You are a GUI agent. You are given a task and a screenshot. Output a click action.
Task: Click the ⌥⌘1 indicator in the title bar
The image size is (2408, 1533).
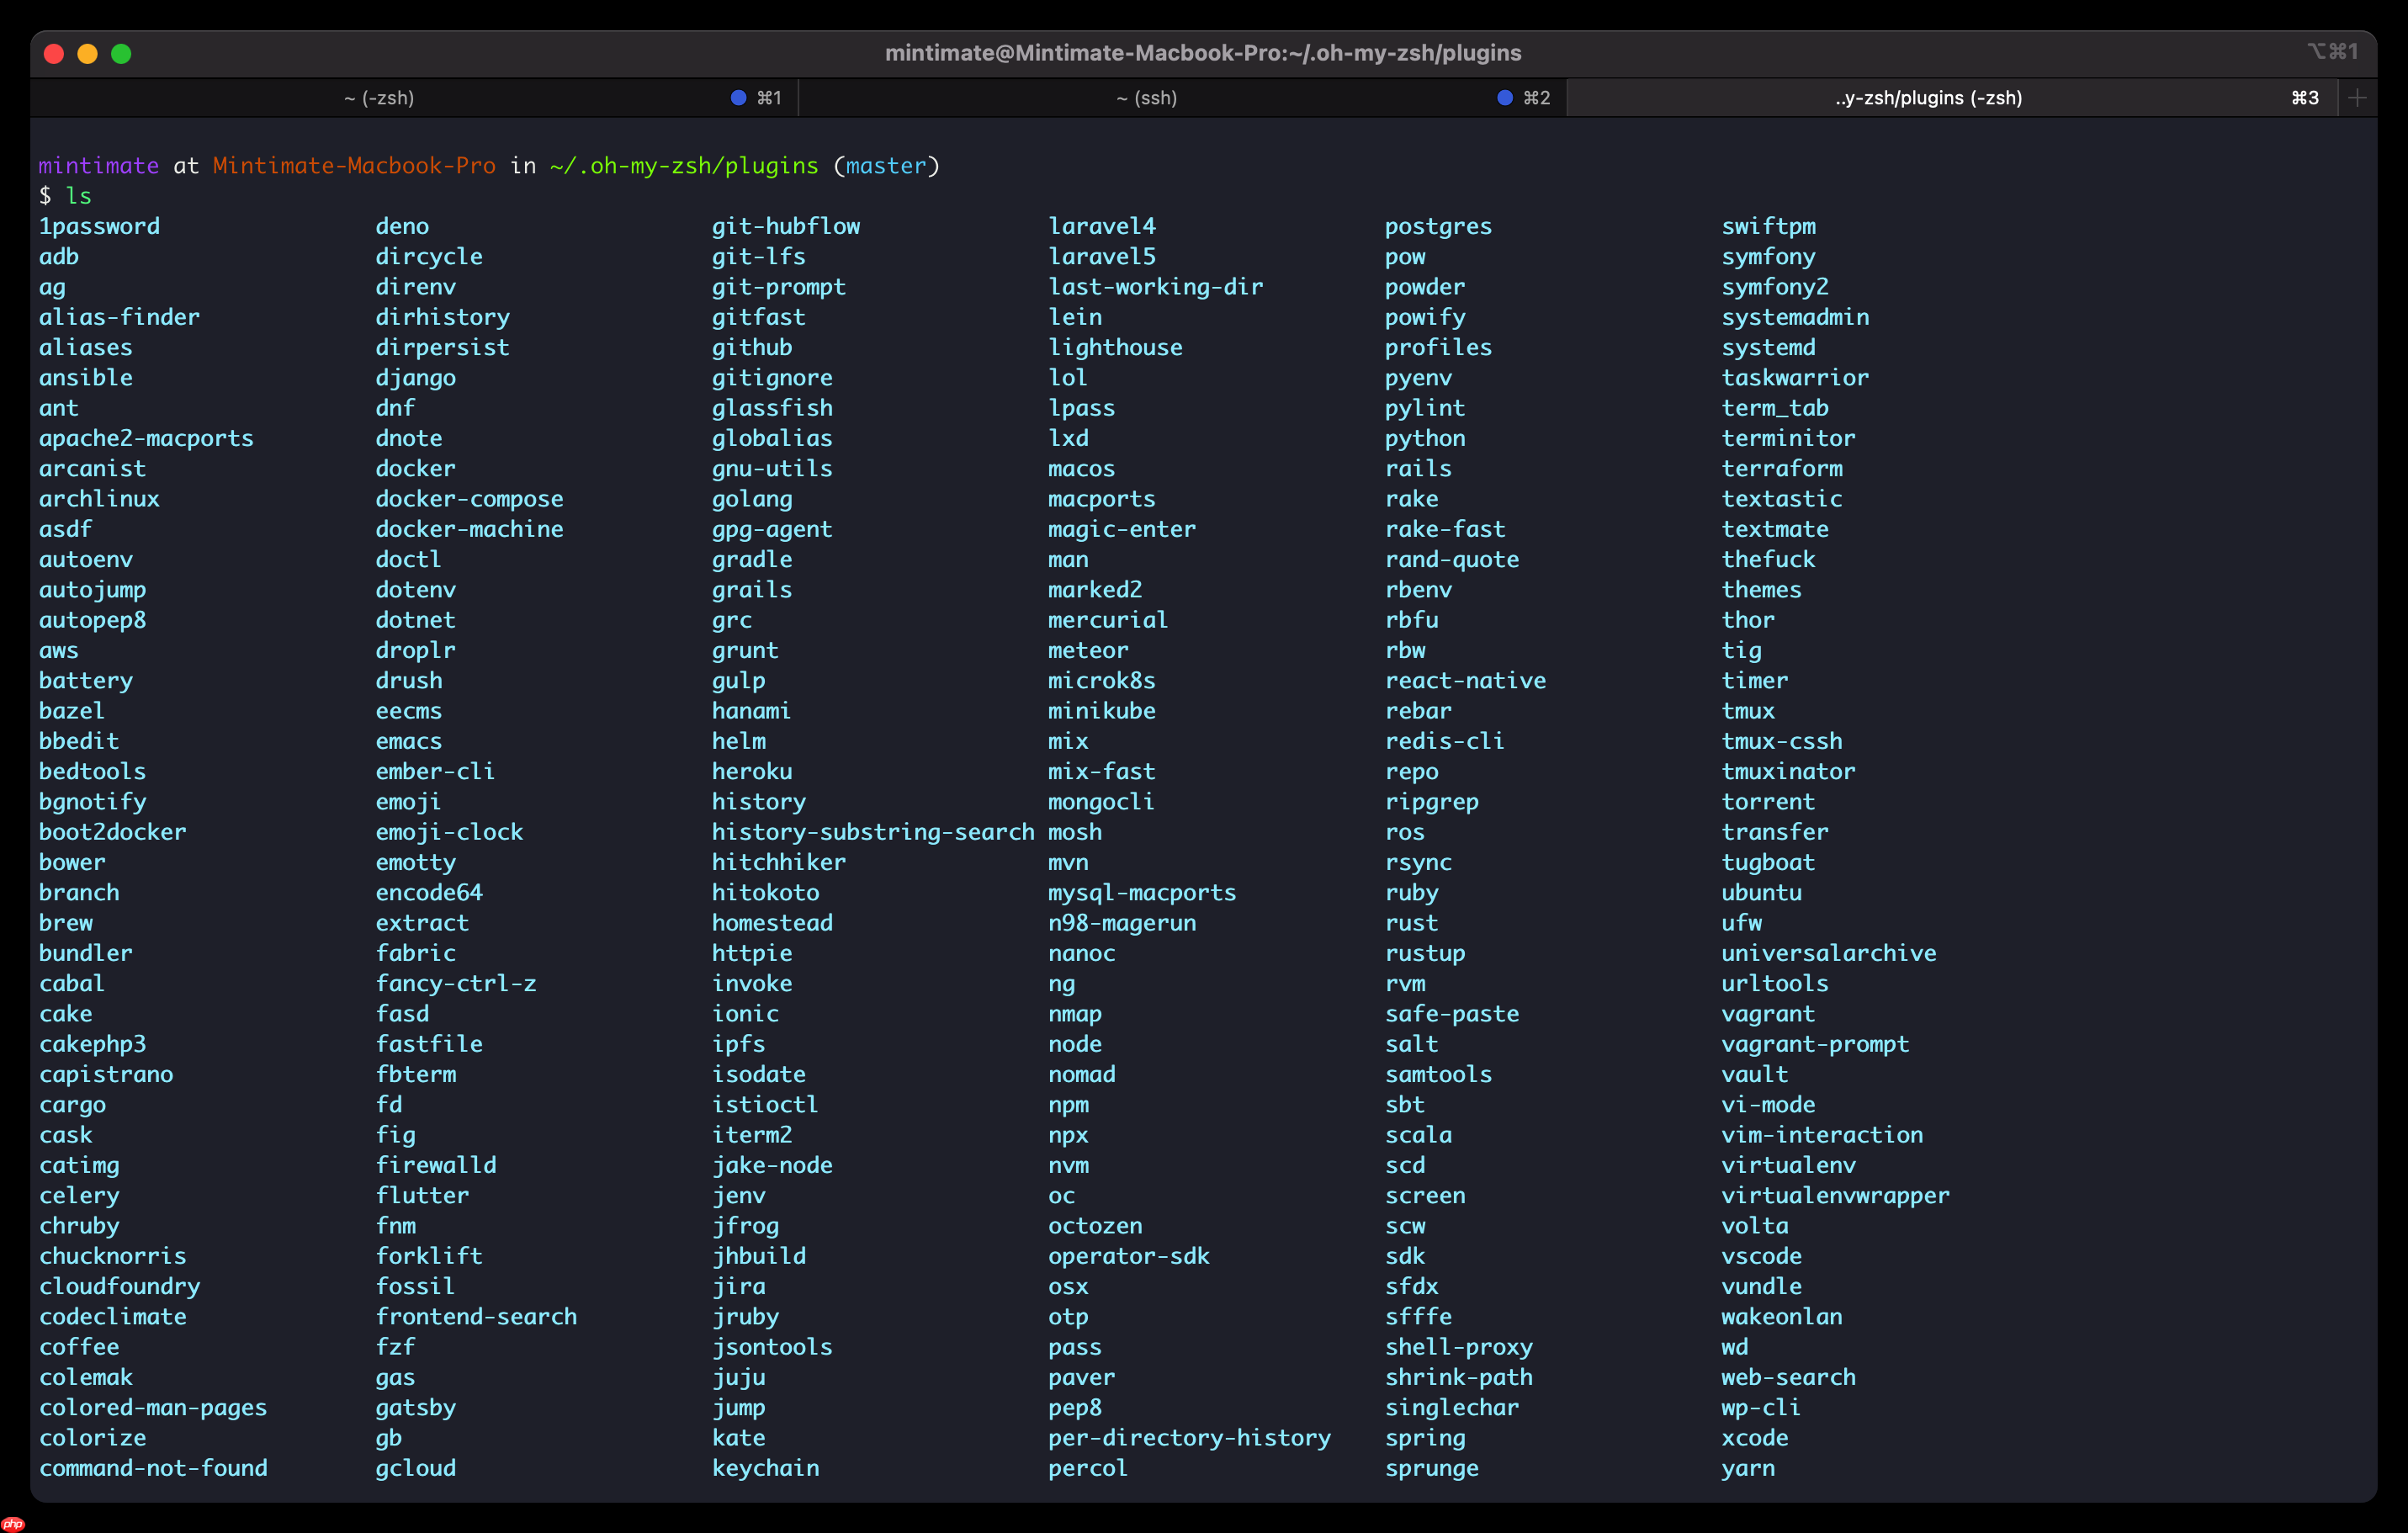click(2335, 51)
